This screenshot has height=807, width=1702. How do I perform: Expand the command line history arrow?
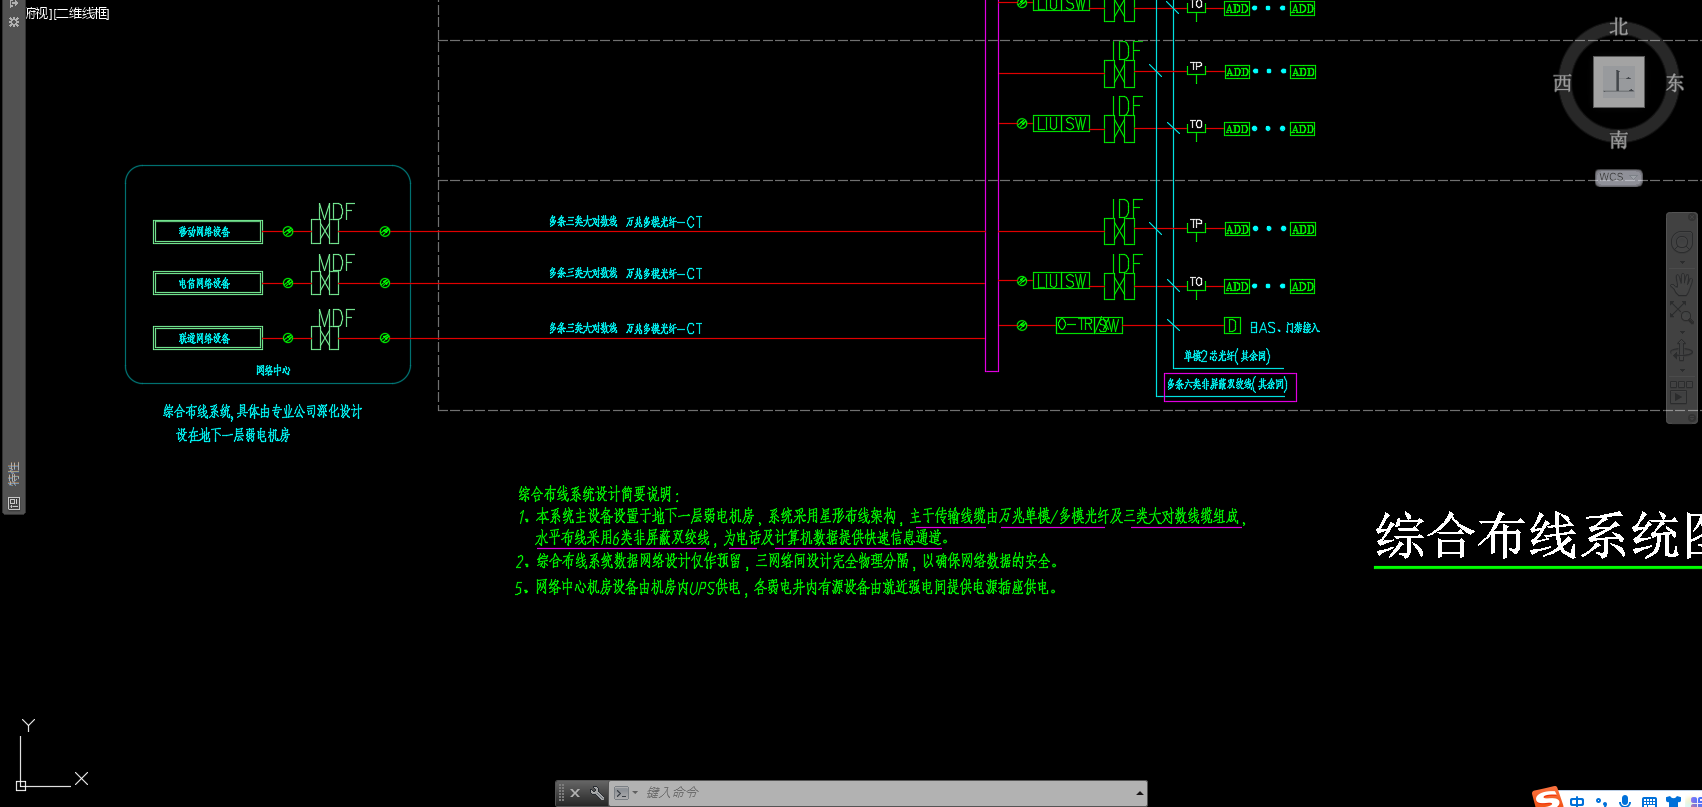pos(1140,793)
